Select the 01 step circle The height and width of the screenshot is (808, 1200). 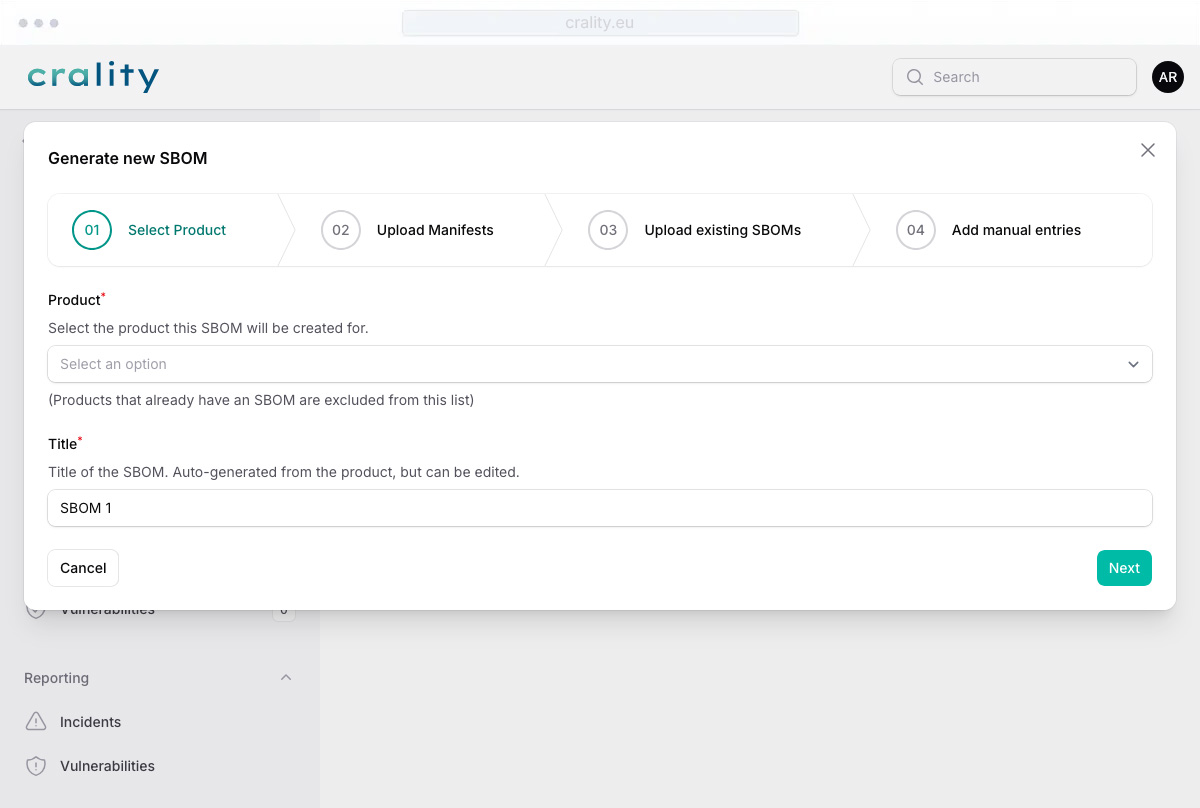click(92, 230)
